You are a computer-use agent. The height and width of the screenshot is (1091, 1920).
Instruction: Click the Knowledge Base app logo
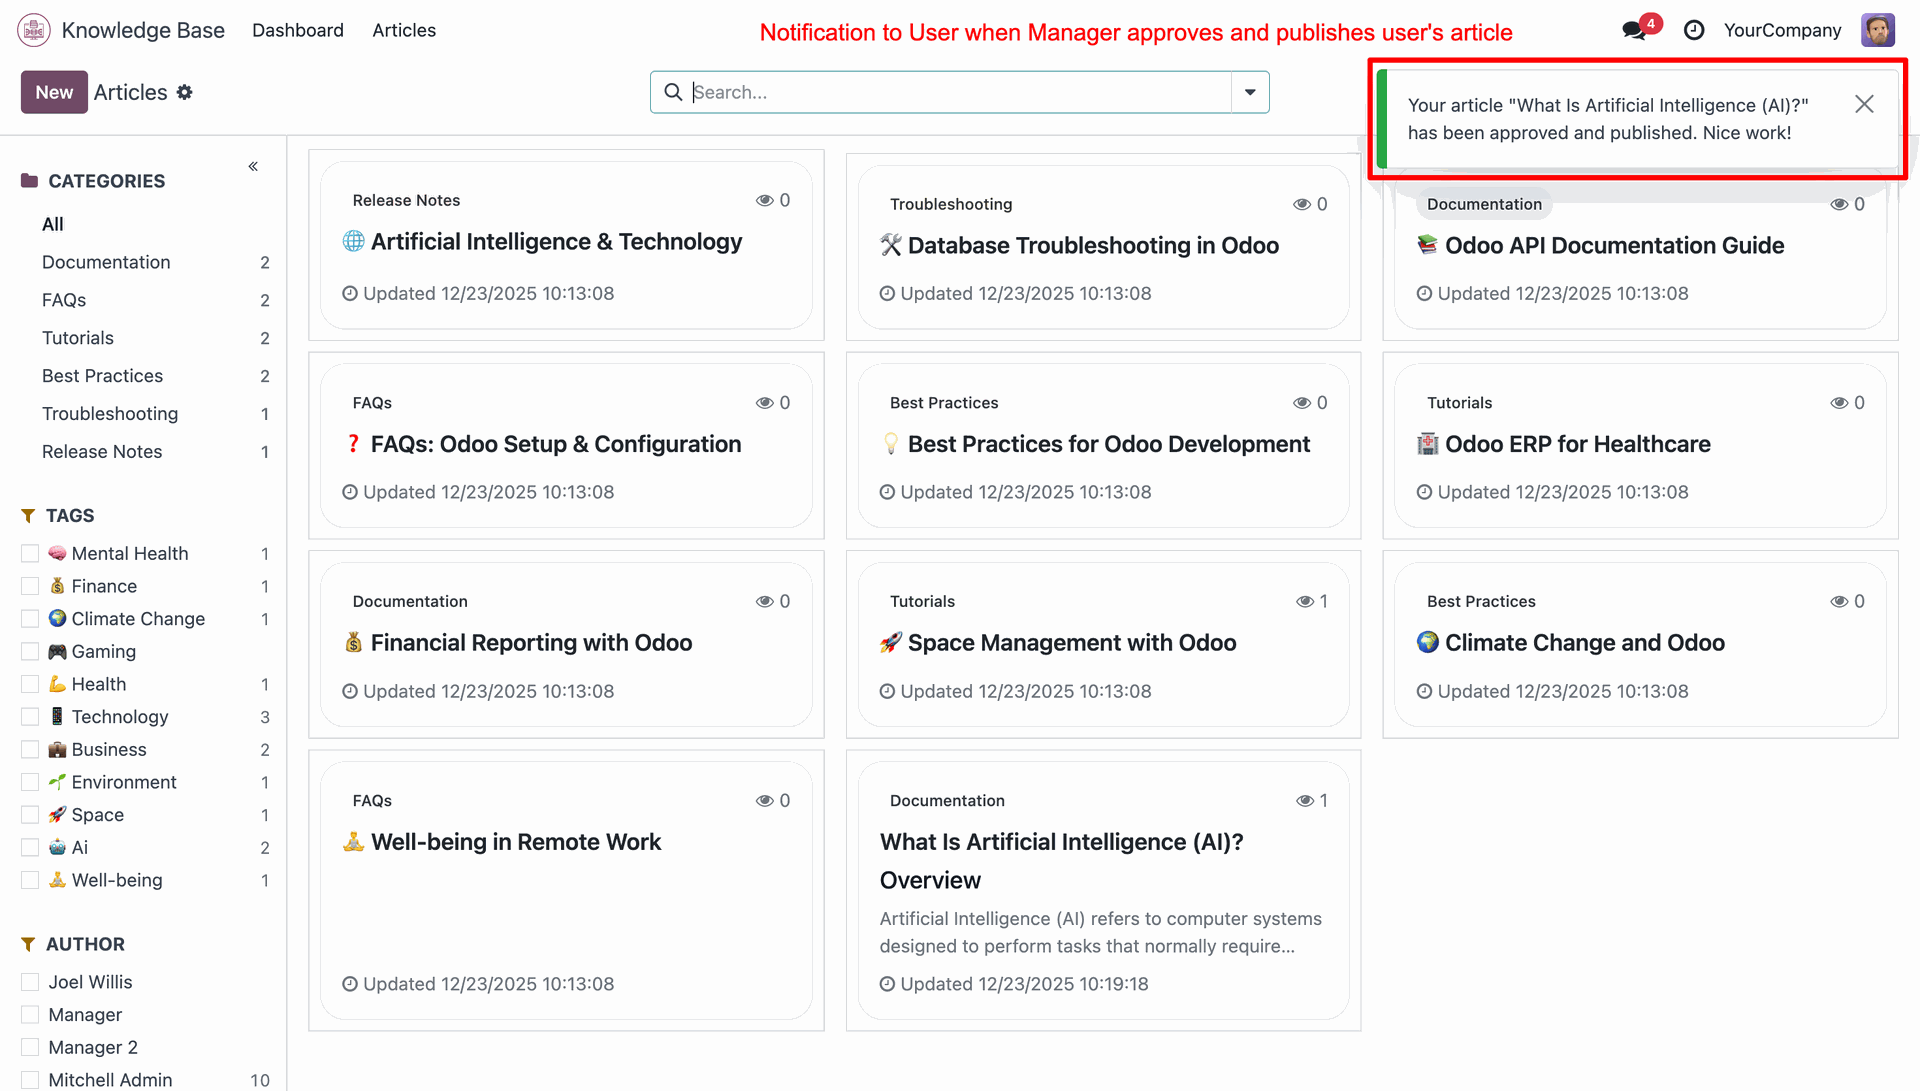coord(34,30)
